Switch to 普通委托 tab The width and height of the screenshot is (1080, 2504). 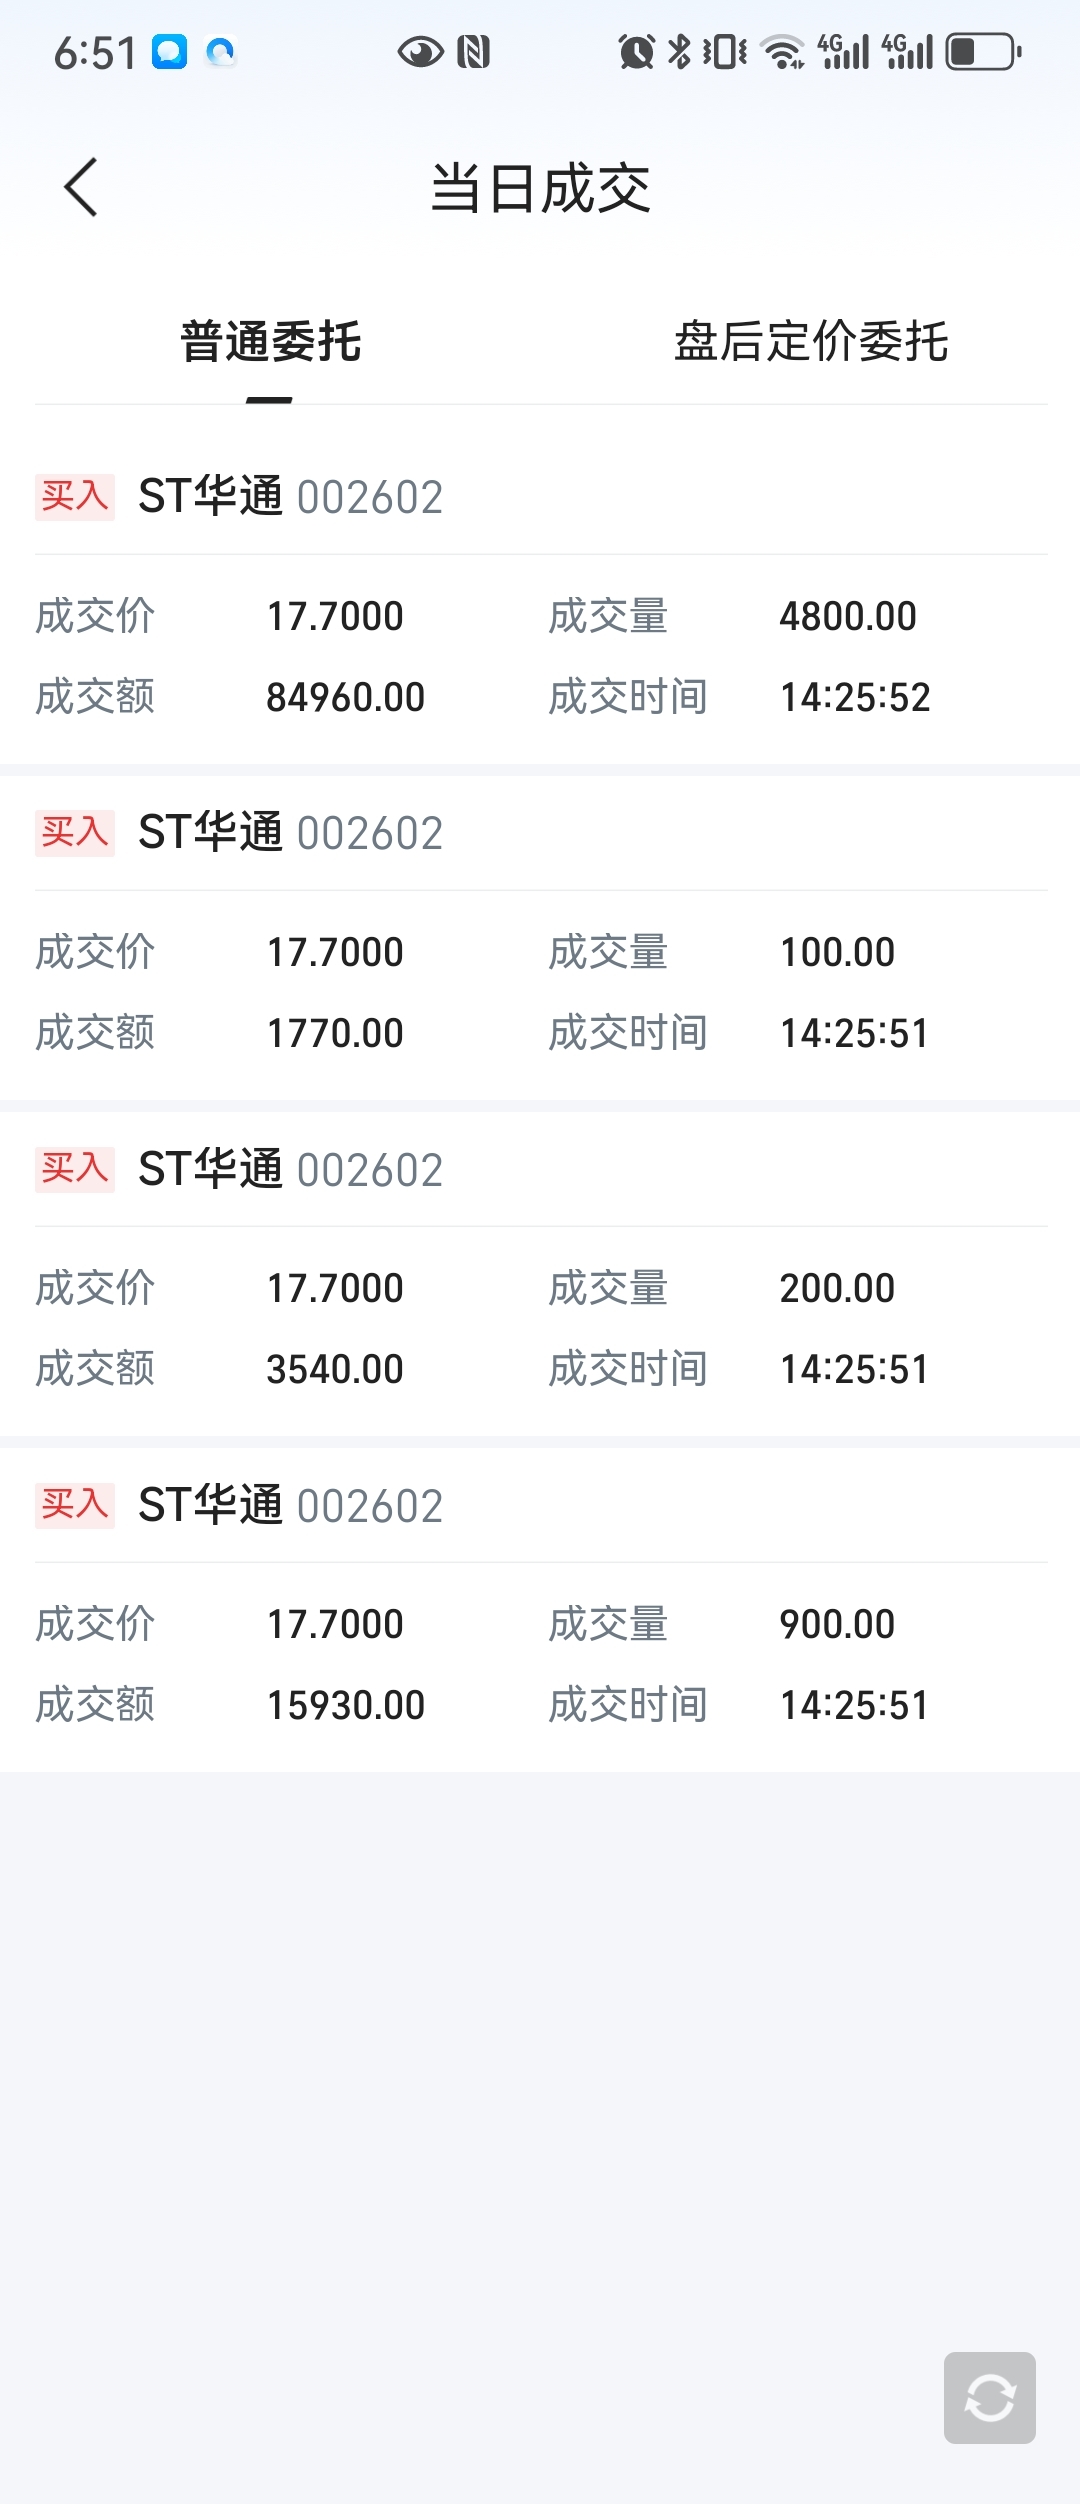point(270,342)
